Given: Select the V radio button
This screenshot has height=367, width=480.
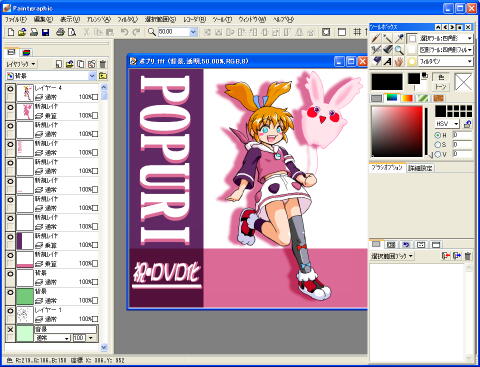Looking at the screenshot, I should click(438, 154).
